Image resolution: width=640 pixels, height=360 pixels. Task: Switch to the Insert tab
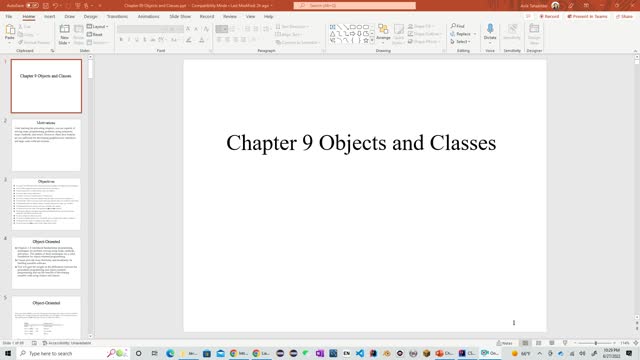coord(49,16)
